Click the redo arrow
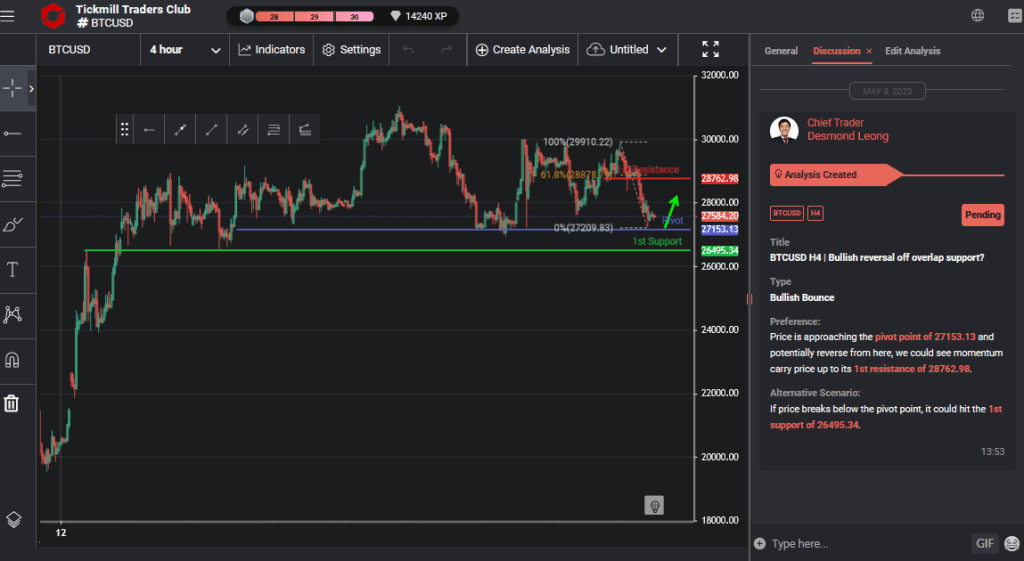The height and width of the screenshot is (561, 1024). pos(446,50)
